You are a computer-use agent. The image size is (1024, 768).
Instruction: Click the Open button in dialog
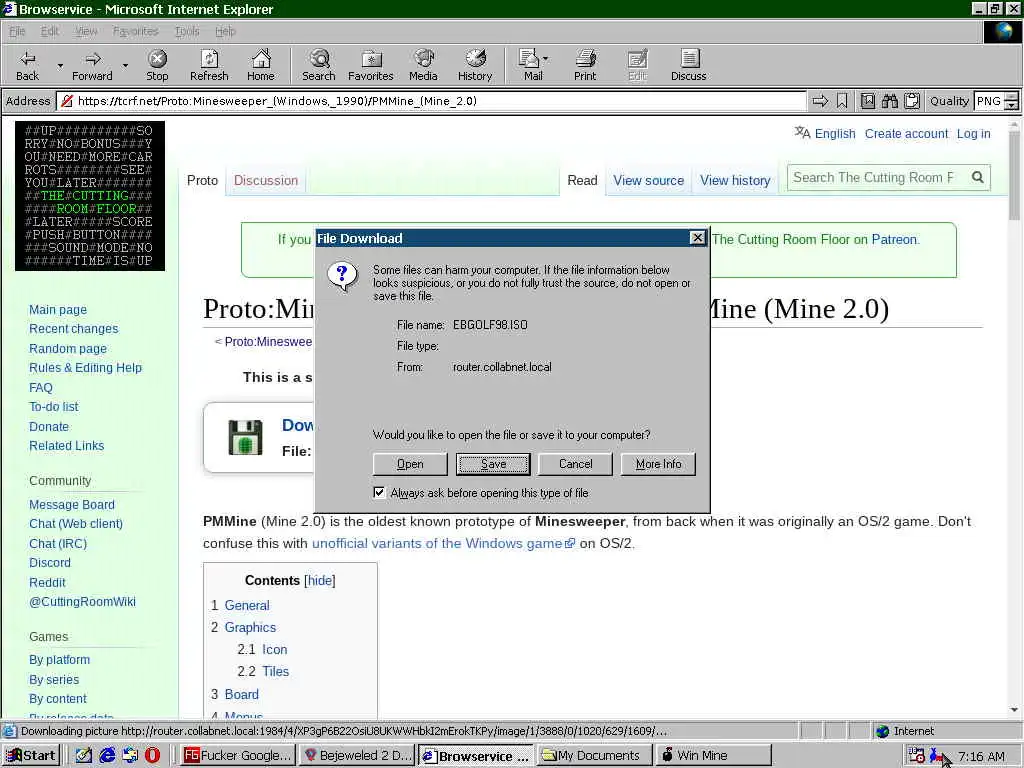click(410, 464)
